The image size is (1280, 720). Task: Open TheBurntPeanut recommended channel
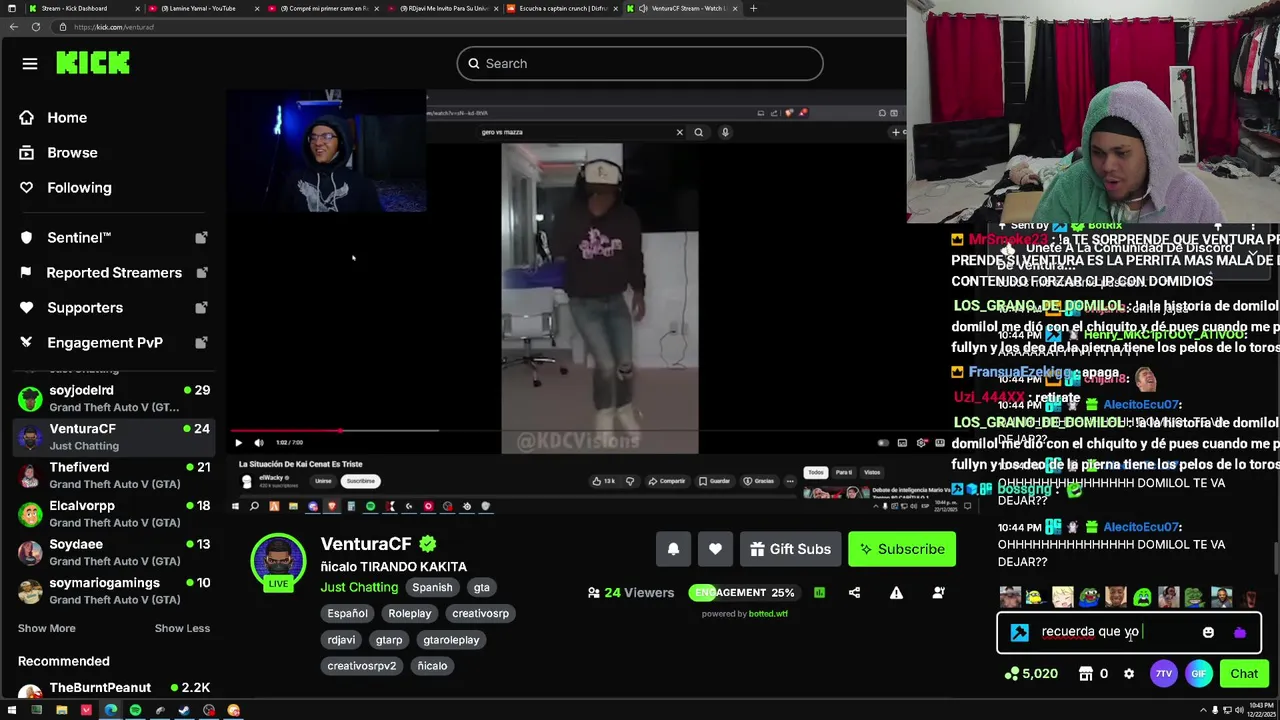click(113, 690)
